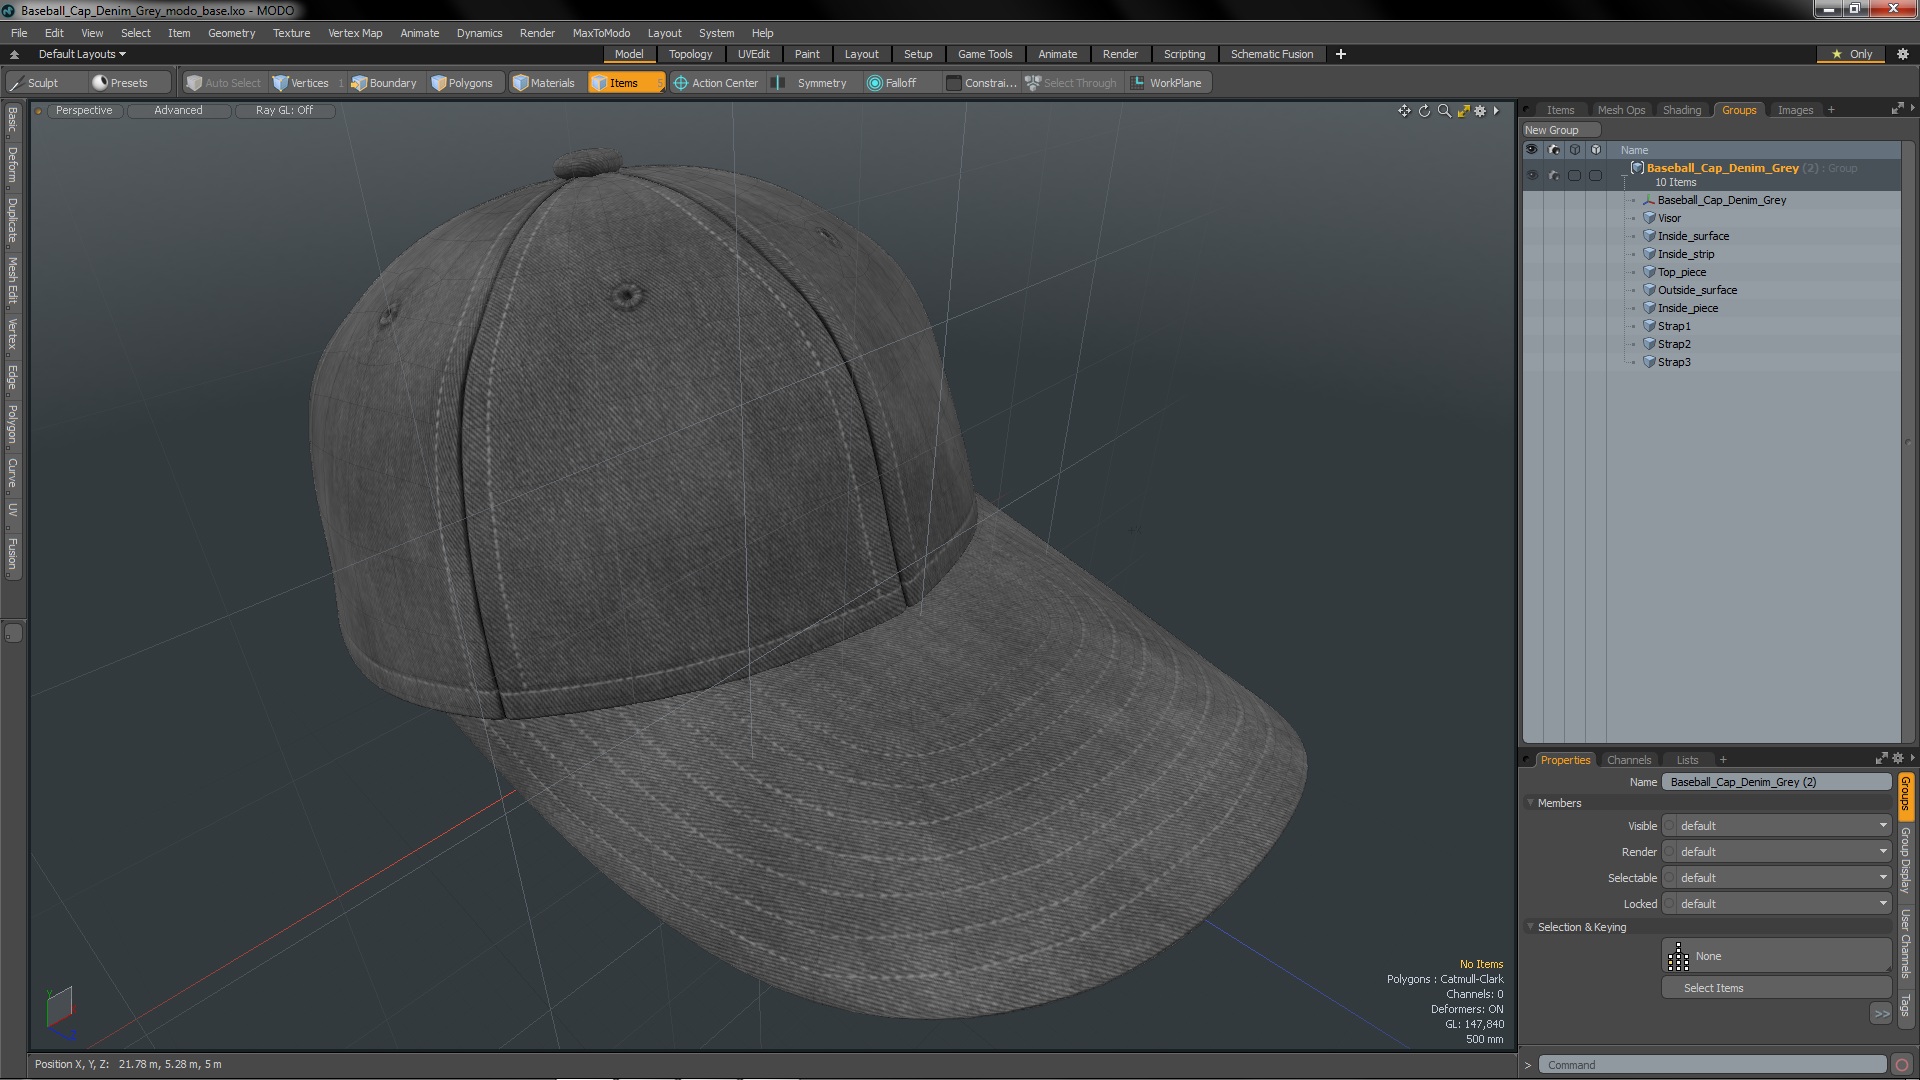Open Constraints options

(981, 83)
